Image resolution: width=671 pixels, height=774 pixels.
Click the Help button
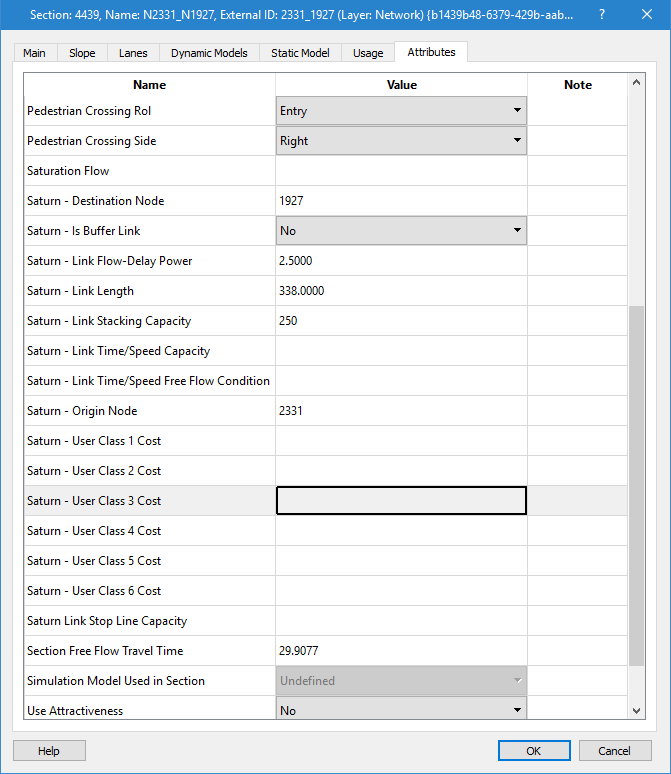coord(49,751)
